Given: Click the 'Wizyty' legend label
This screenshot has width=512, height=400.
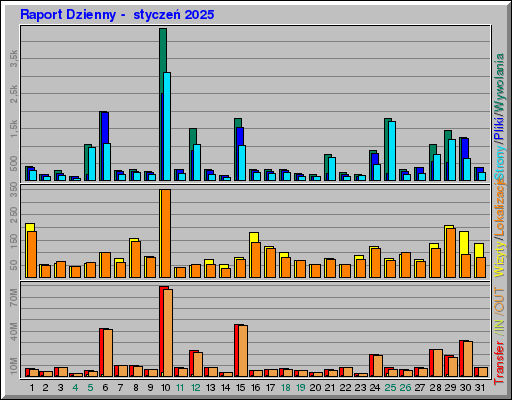Looking at the screenshot, I should (x=500, y=259).
